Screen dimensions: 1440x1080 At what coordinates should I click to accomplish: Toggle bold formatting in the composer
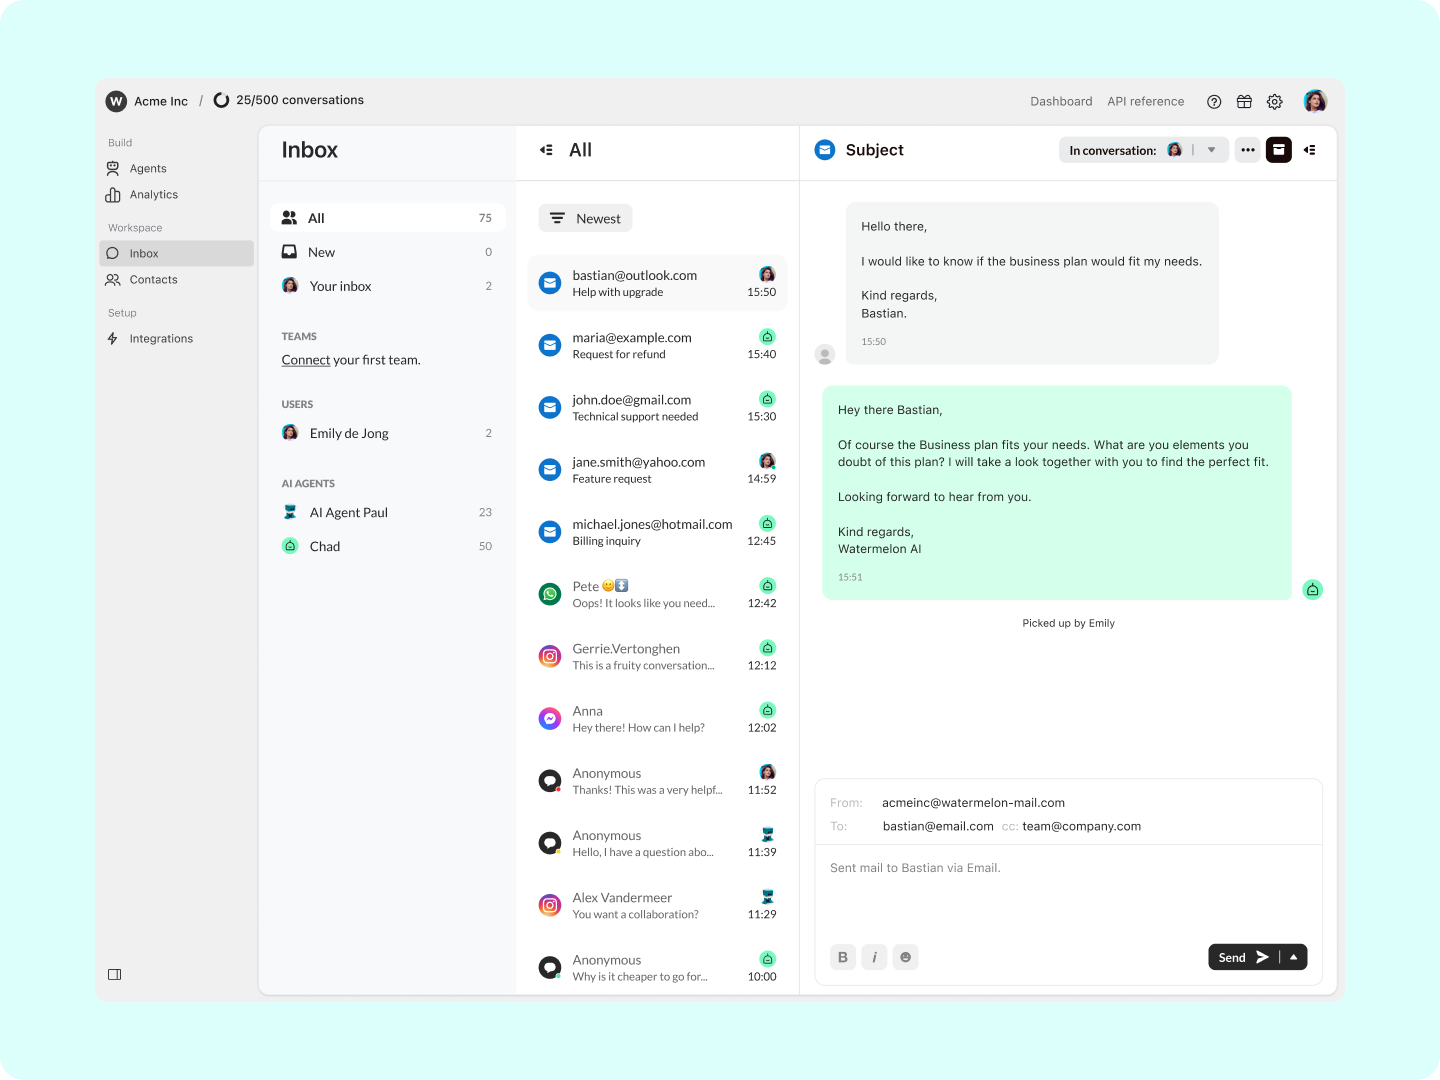[843, 957]
